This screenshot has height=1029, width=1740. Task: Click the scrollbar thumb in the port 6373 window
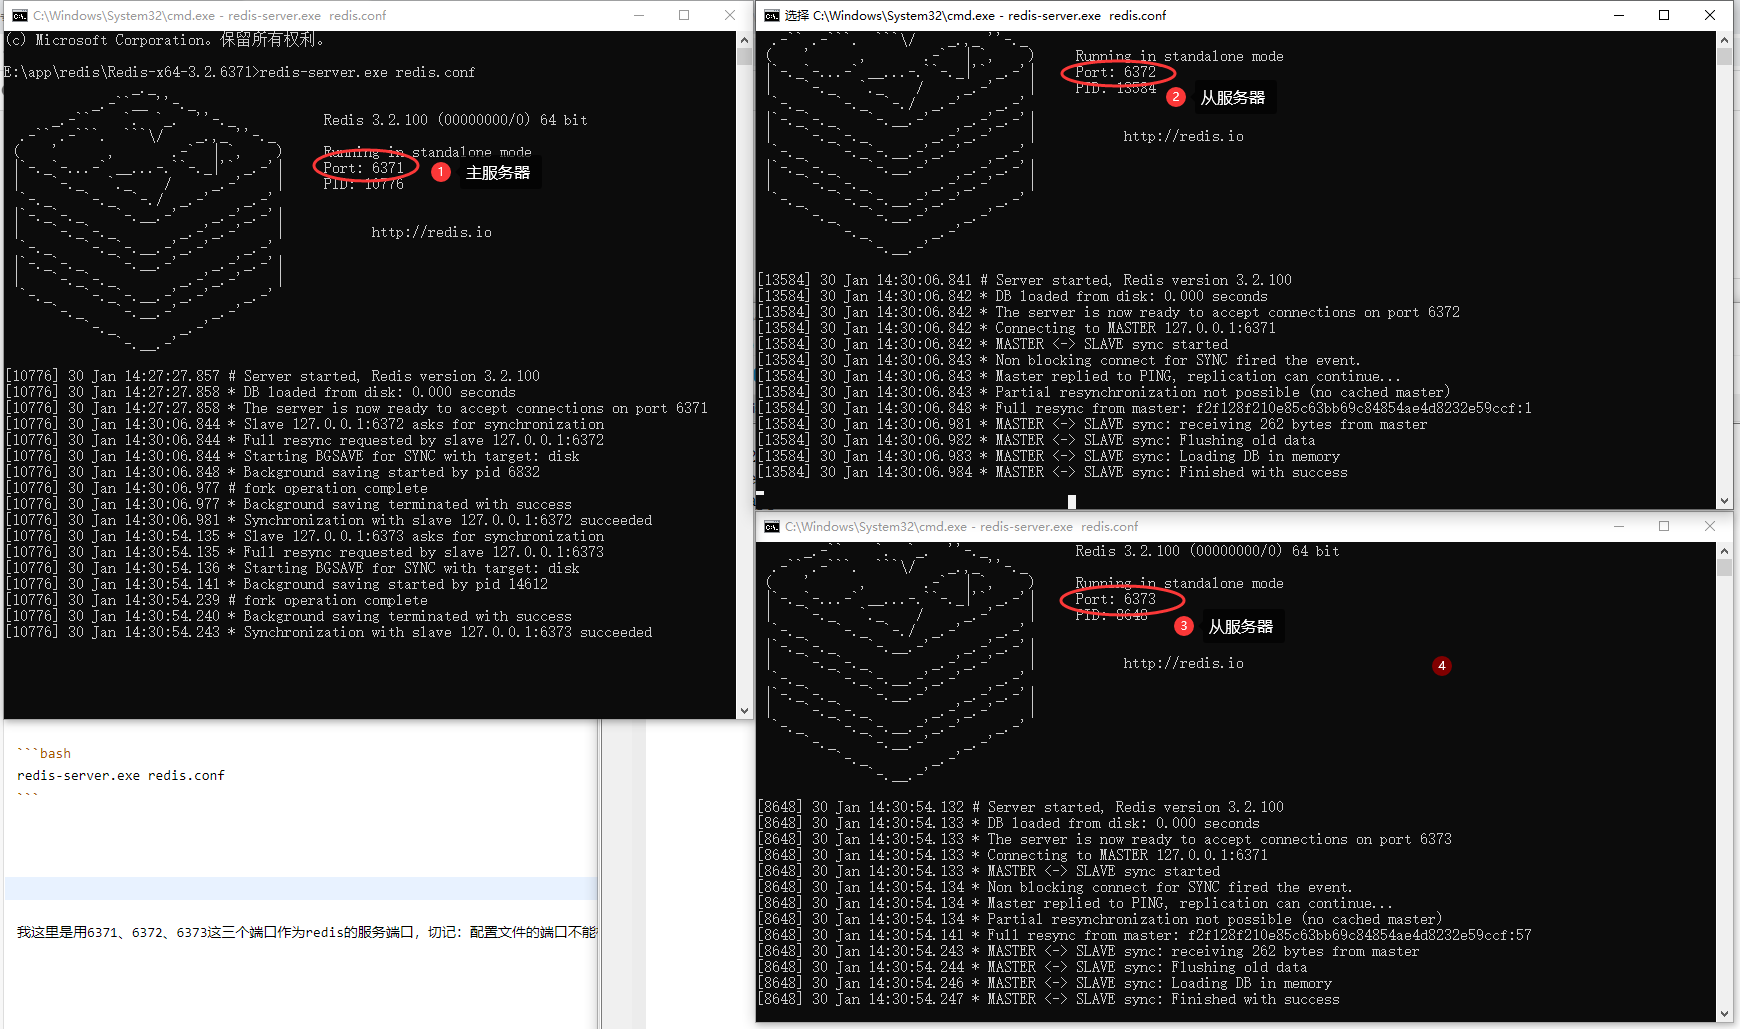click(x=1724, y=568)
